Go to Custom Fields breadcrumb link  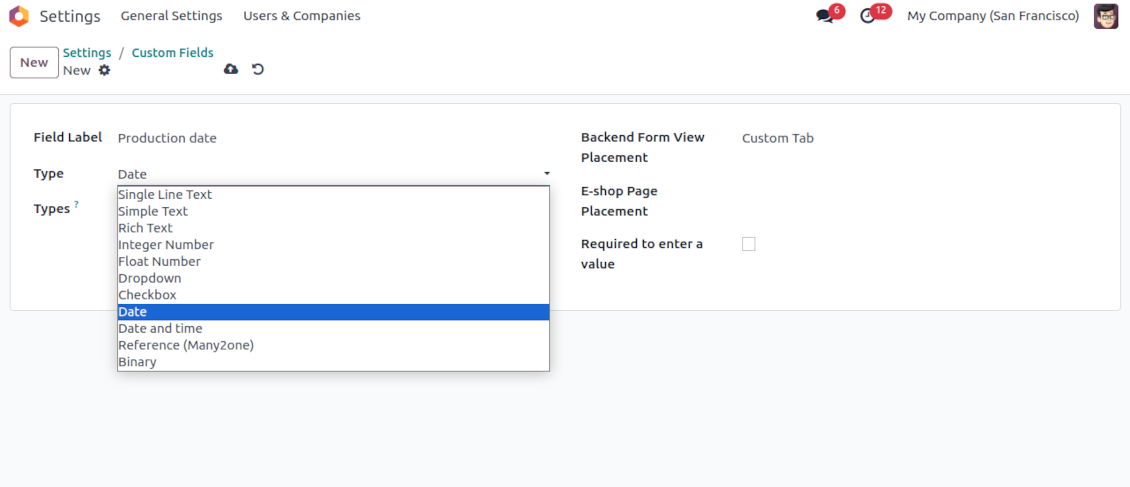coord(172,53)
